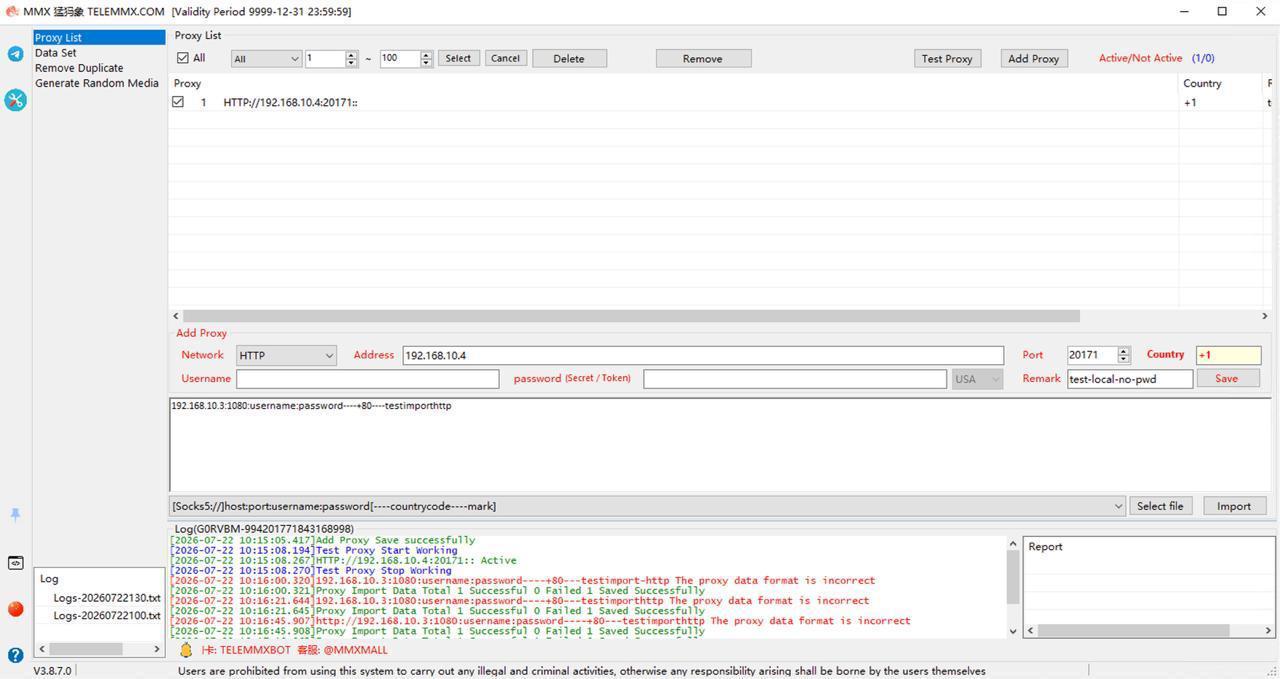Click the Log tree horizontal scrollbar right arrow
Screen dimensions: 1280x679
click(x=157, y=649)
